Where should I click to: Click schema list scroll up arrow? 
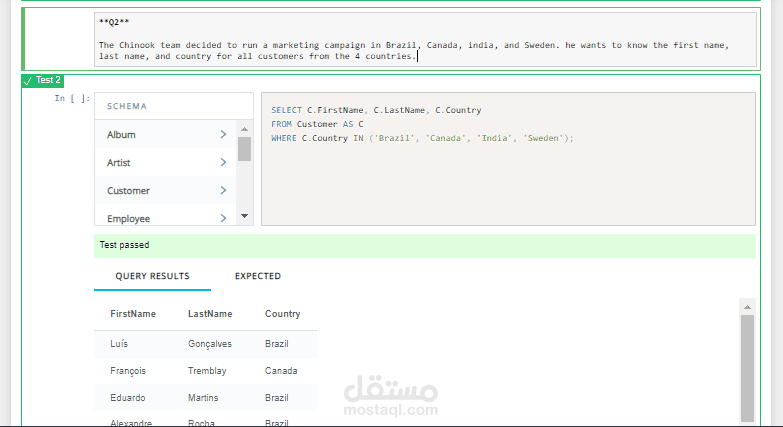(x=244, y=129)
